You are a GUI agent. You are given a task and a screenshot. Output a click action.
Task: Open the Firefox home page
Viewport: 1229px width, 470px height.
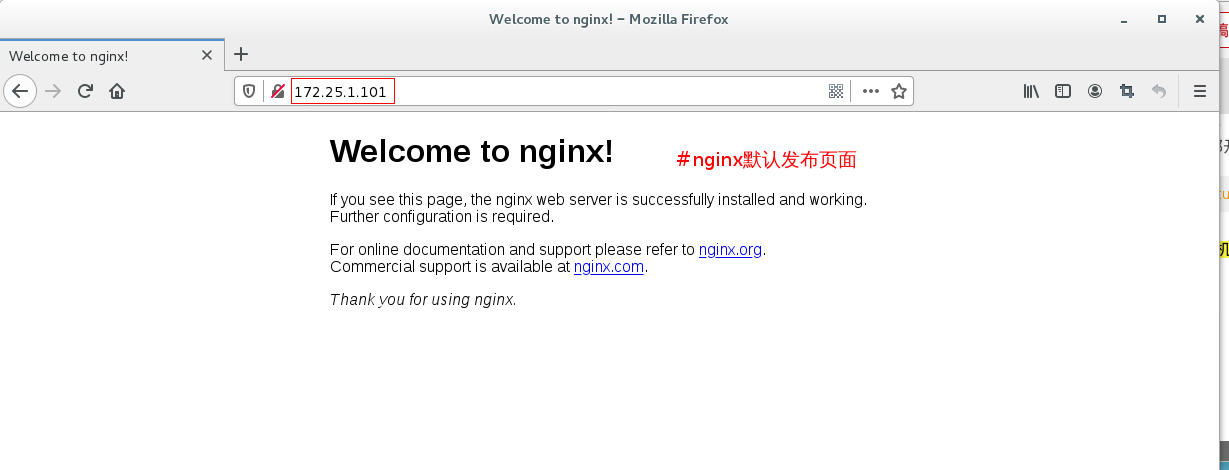(x=117, y=91)
